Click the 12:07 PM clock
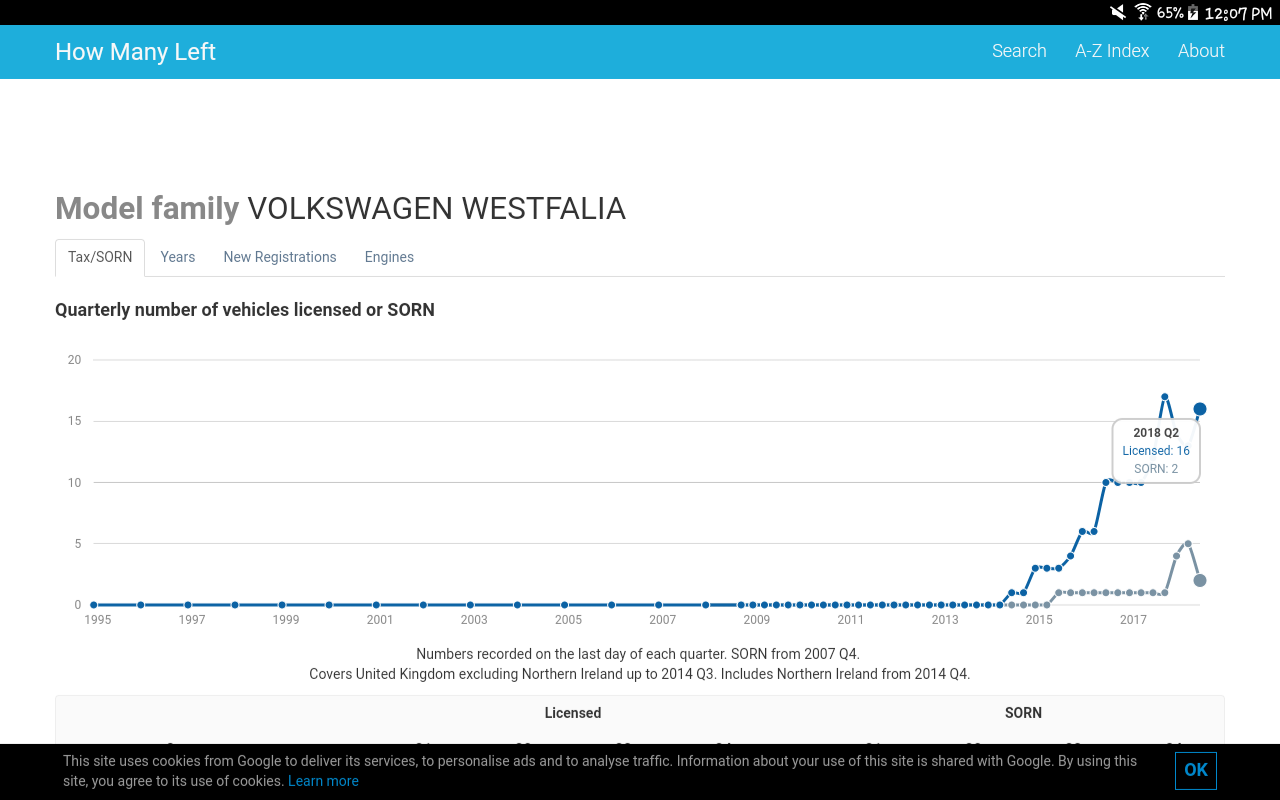The image size is (1280, 800). tap(1238, 13)
